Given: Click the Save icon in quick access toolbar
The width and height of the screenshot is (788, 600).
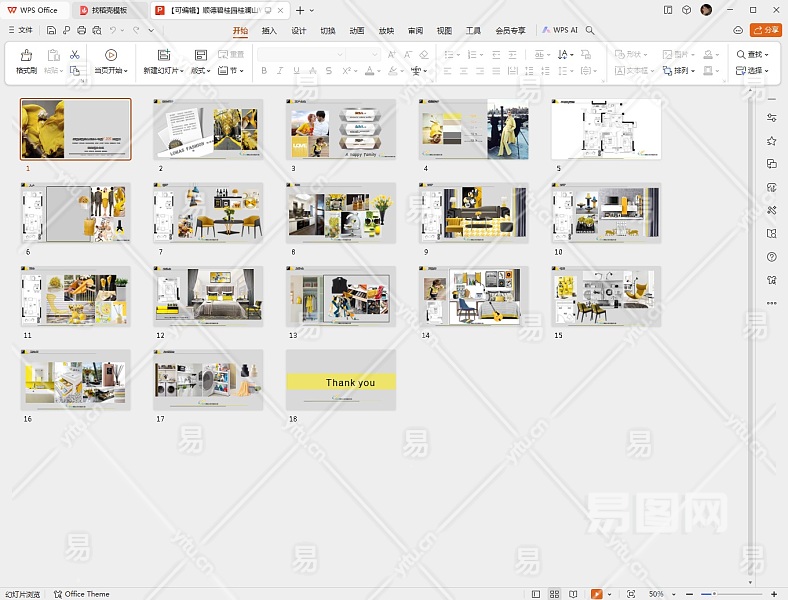Looking at the screenshot, I should tap(52, 30).
